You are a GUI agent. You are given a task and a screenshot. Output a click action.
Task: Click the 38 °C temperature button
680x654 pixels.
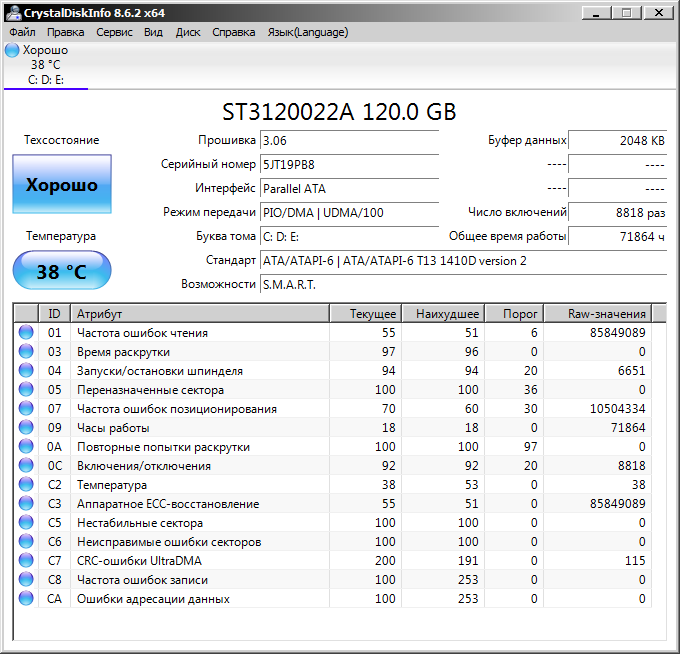pos(62,271)
